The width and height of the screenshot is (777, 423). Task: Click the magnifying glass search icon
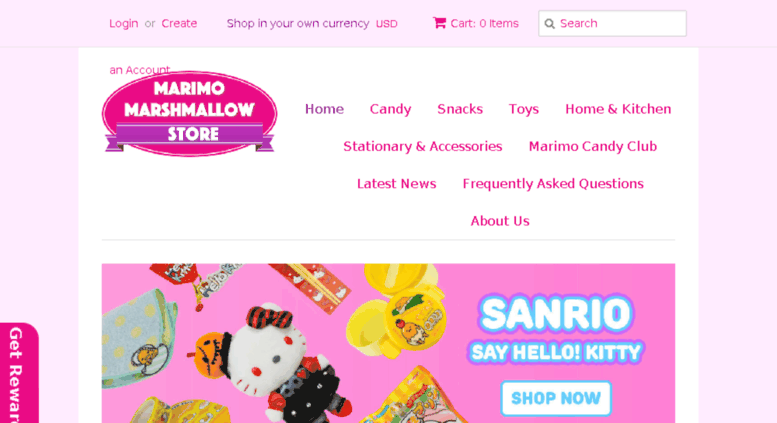point(549,24)
